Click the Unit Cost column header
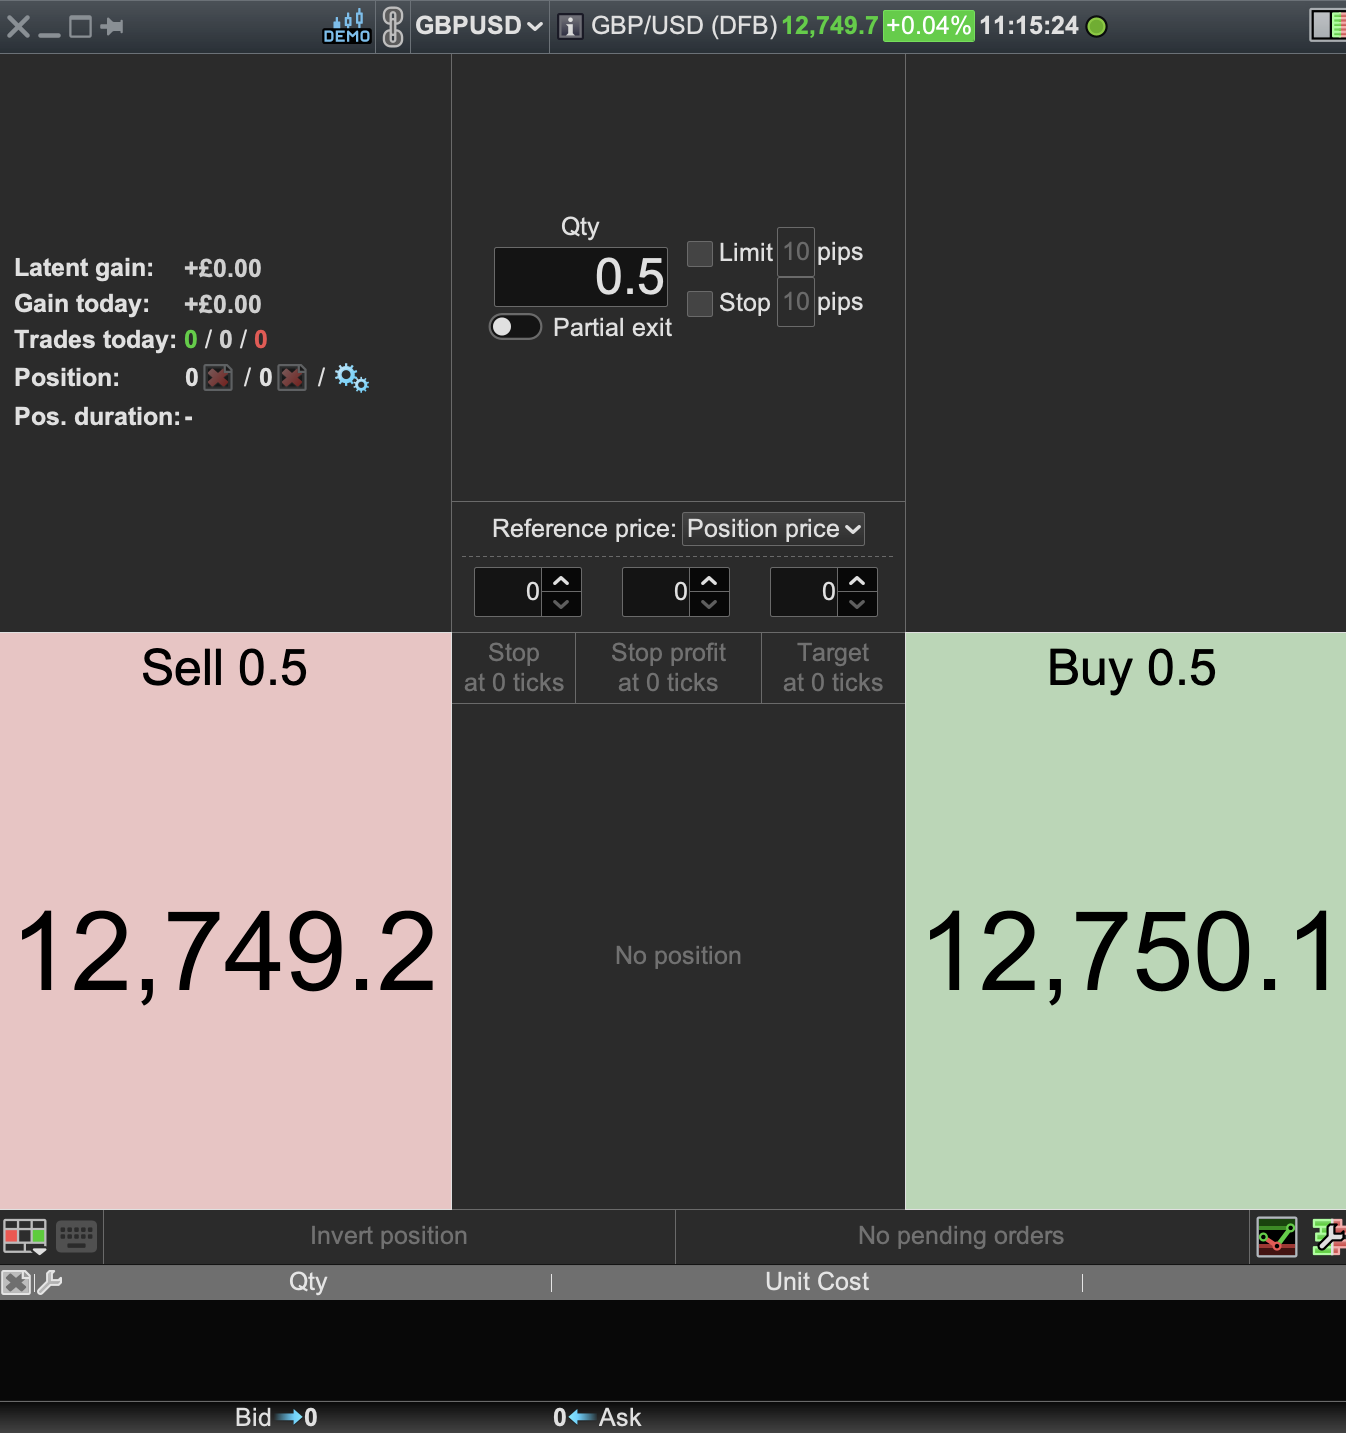 (816, 1282)
